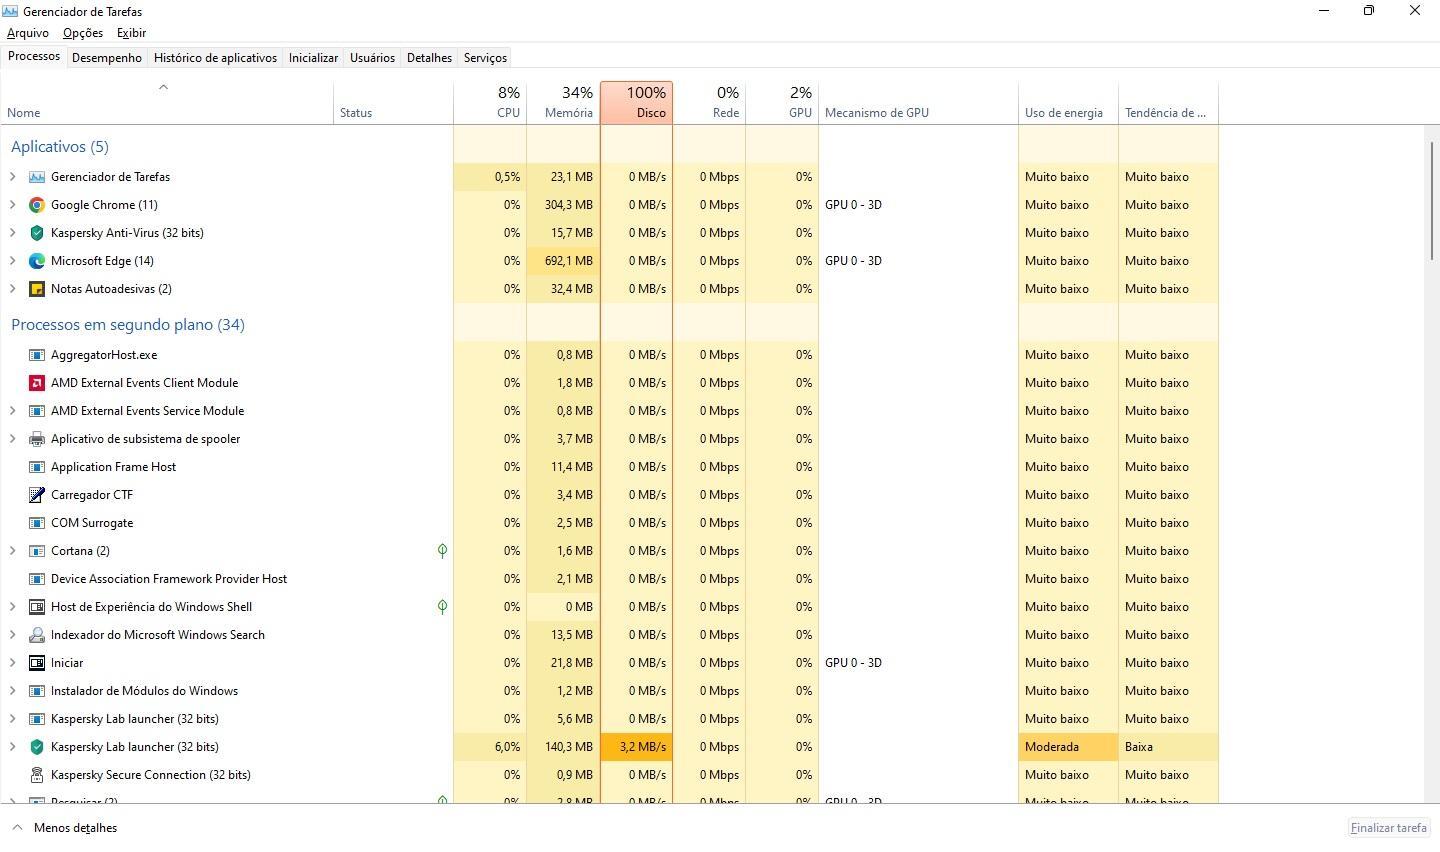Click the Processos em segundo plano (34) heading
This screenshot has height=852, width=1440.
128,325
